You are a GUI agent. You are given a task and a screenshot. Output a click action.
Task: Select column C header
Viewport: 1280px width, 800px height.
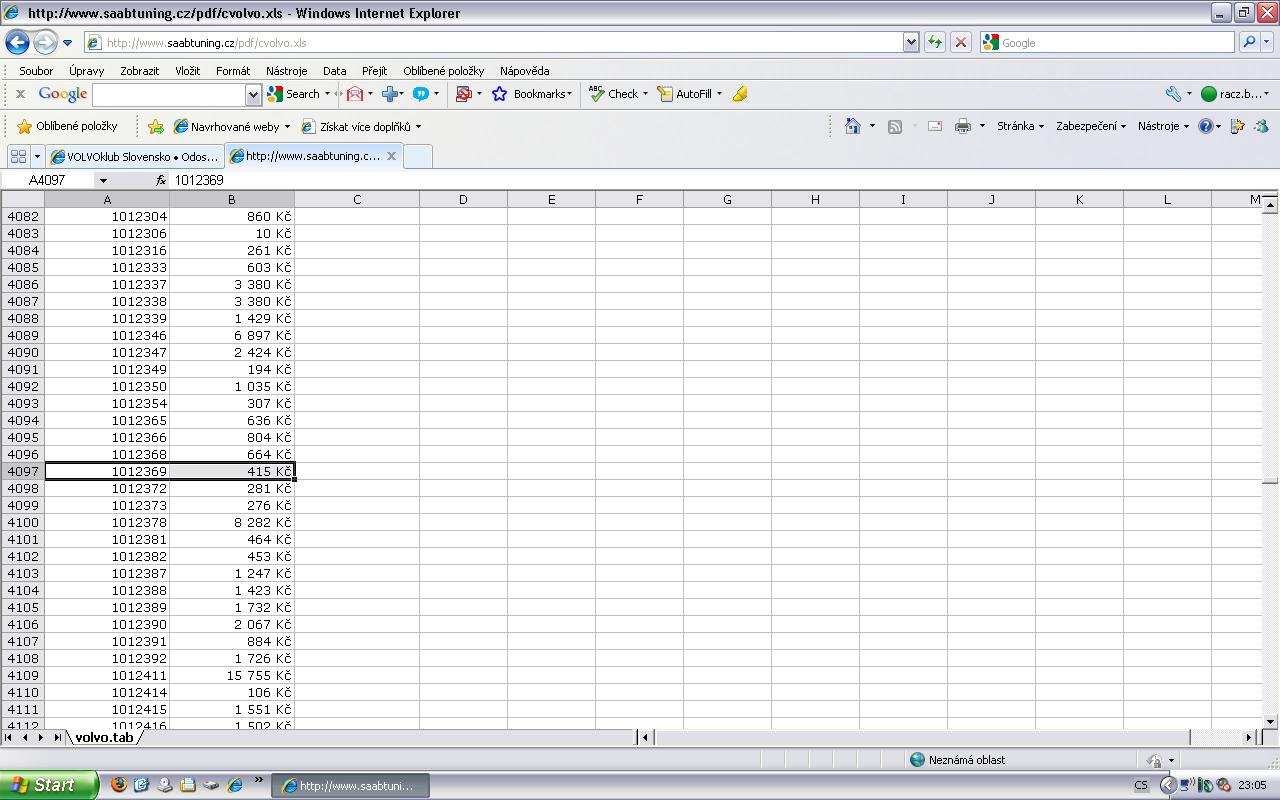tap(357, 199)
